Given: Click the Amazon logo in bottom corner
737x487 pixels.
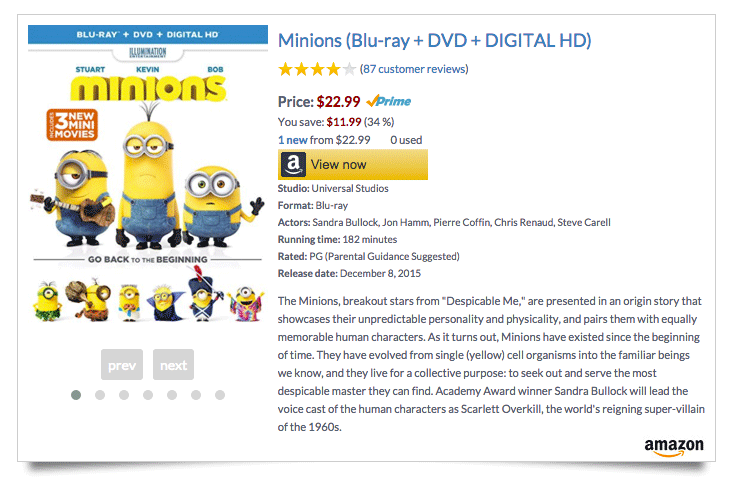Looking at the screenshot, I should [x=673, y=447].
